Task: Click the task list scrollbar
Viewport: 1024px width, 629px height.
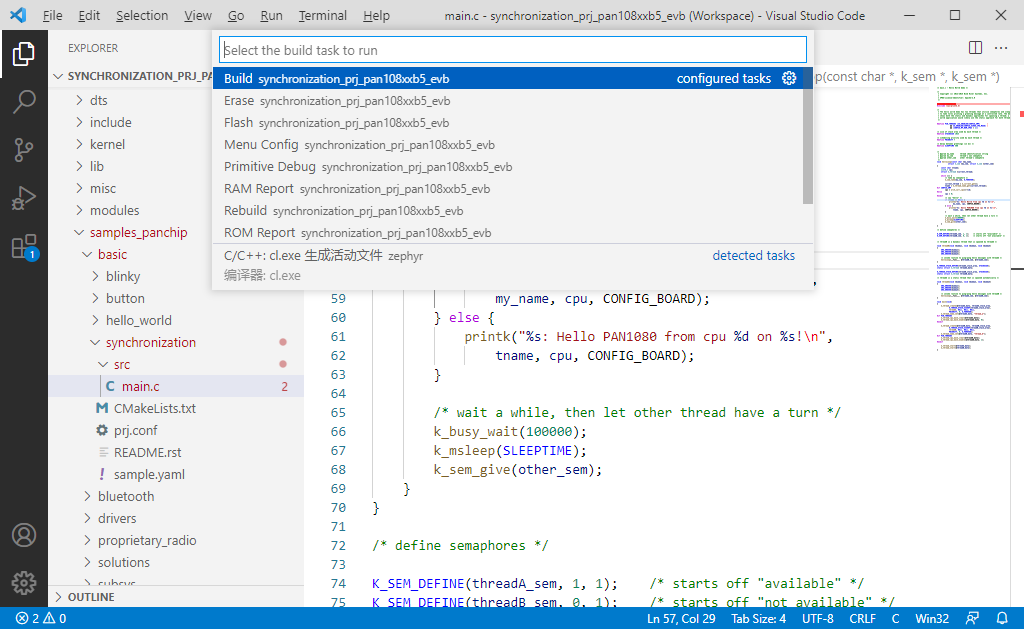Action: click(x=808, y=136)
